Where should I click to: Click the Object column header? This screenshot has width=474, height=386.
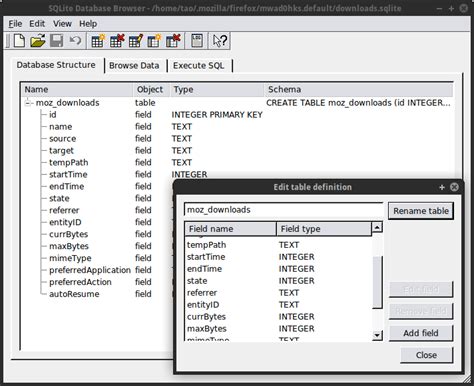pyautogui.click(x=151, y=90)
